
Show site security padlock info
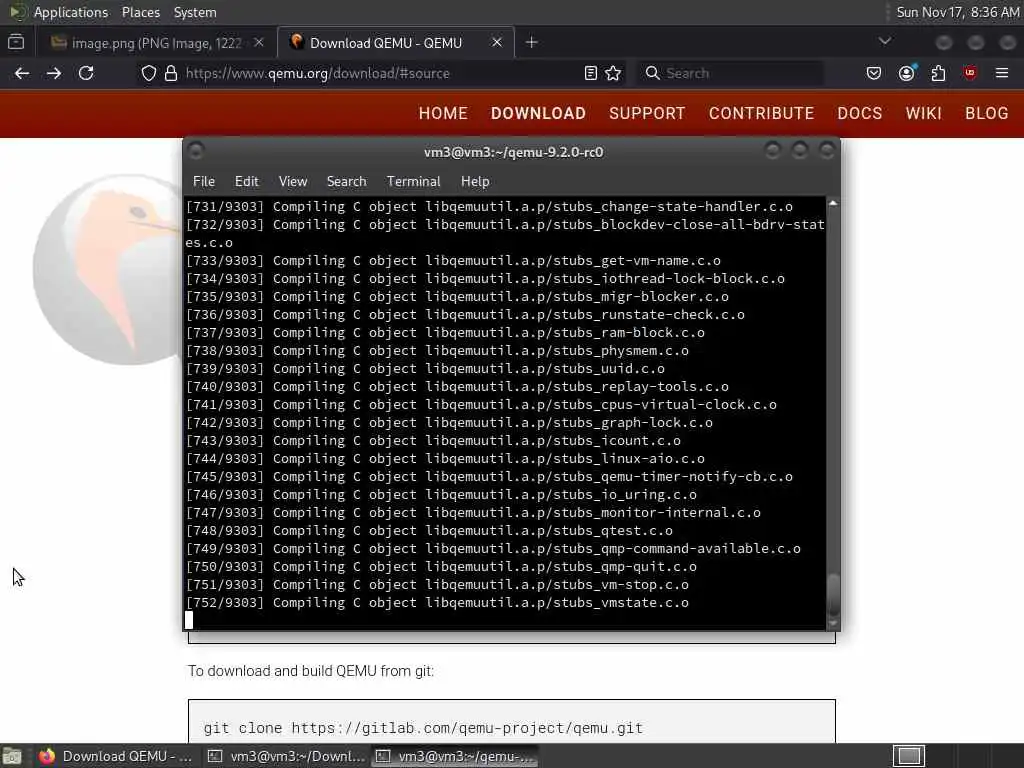(x=171, y=73)
